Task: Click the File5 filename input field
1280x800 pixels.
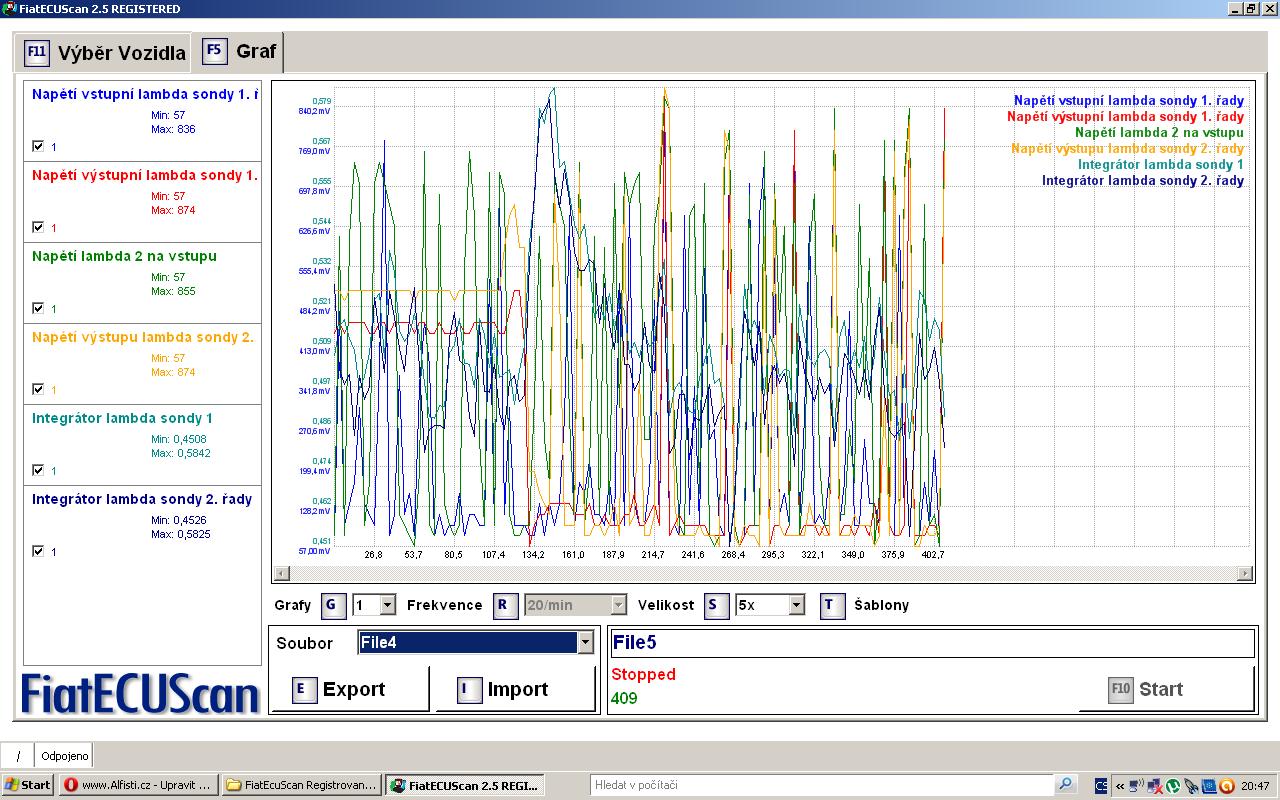Action: (x=930, y=642)
